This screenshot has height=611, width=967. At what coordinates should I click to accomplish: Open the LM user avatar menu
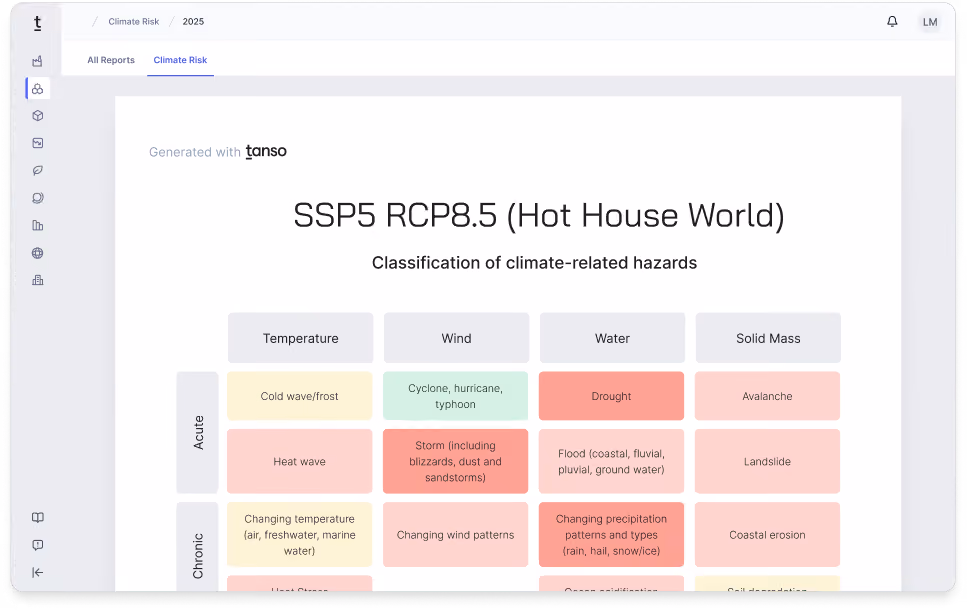[x=929, y=22]
